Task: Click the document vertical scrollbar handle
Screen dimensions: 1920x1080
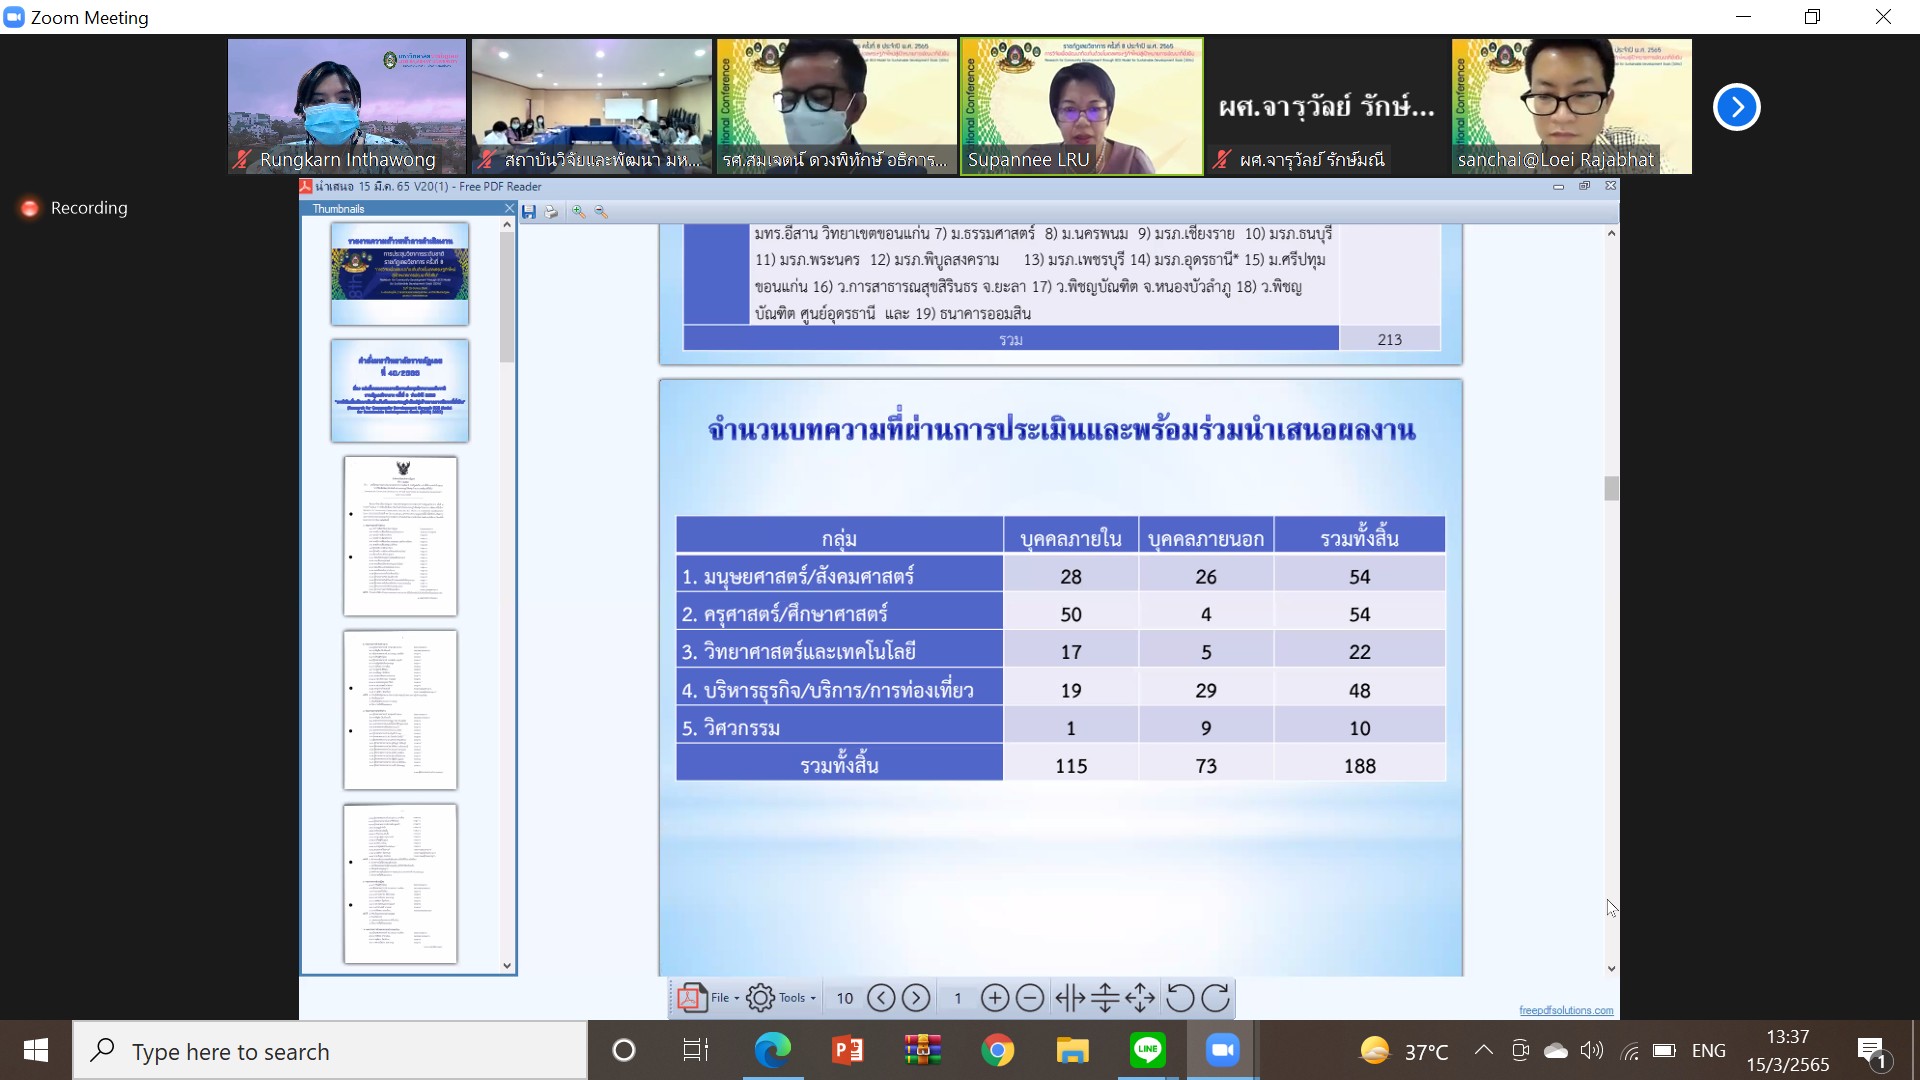Action: coord(1611,488)
